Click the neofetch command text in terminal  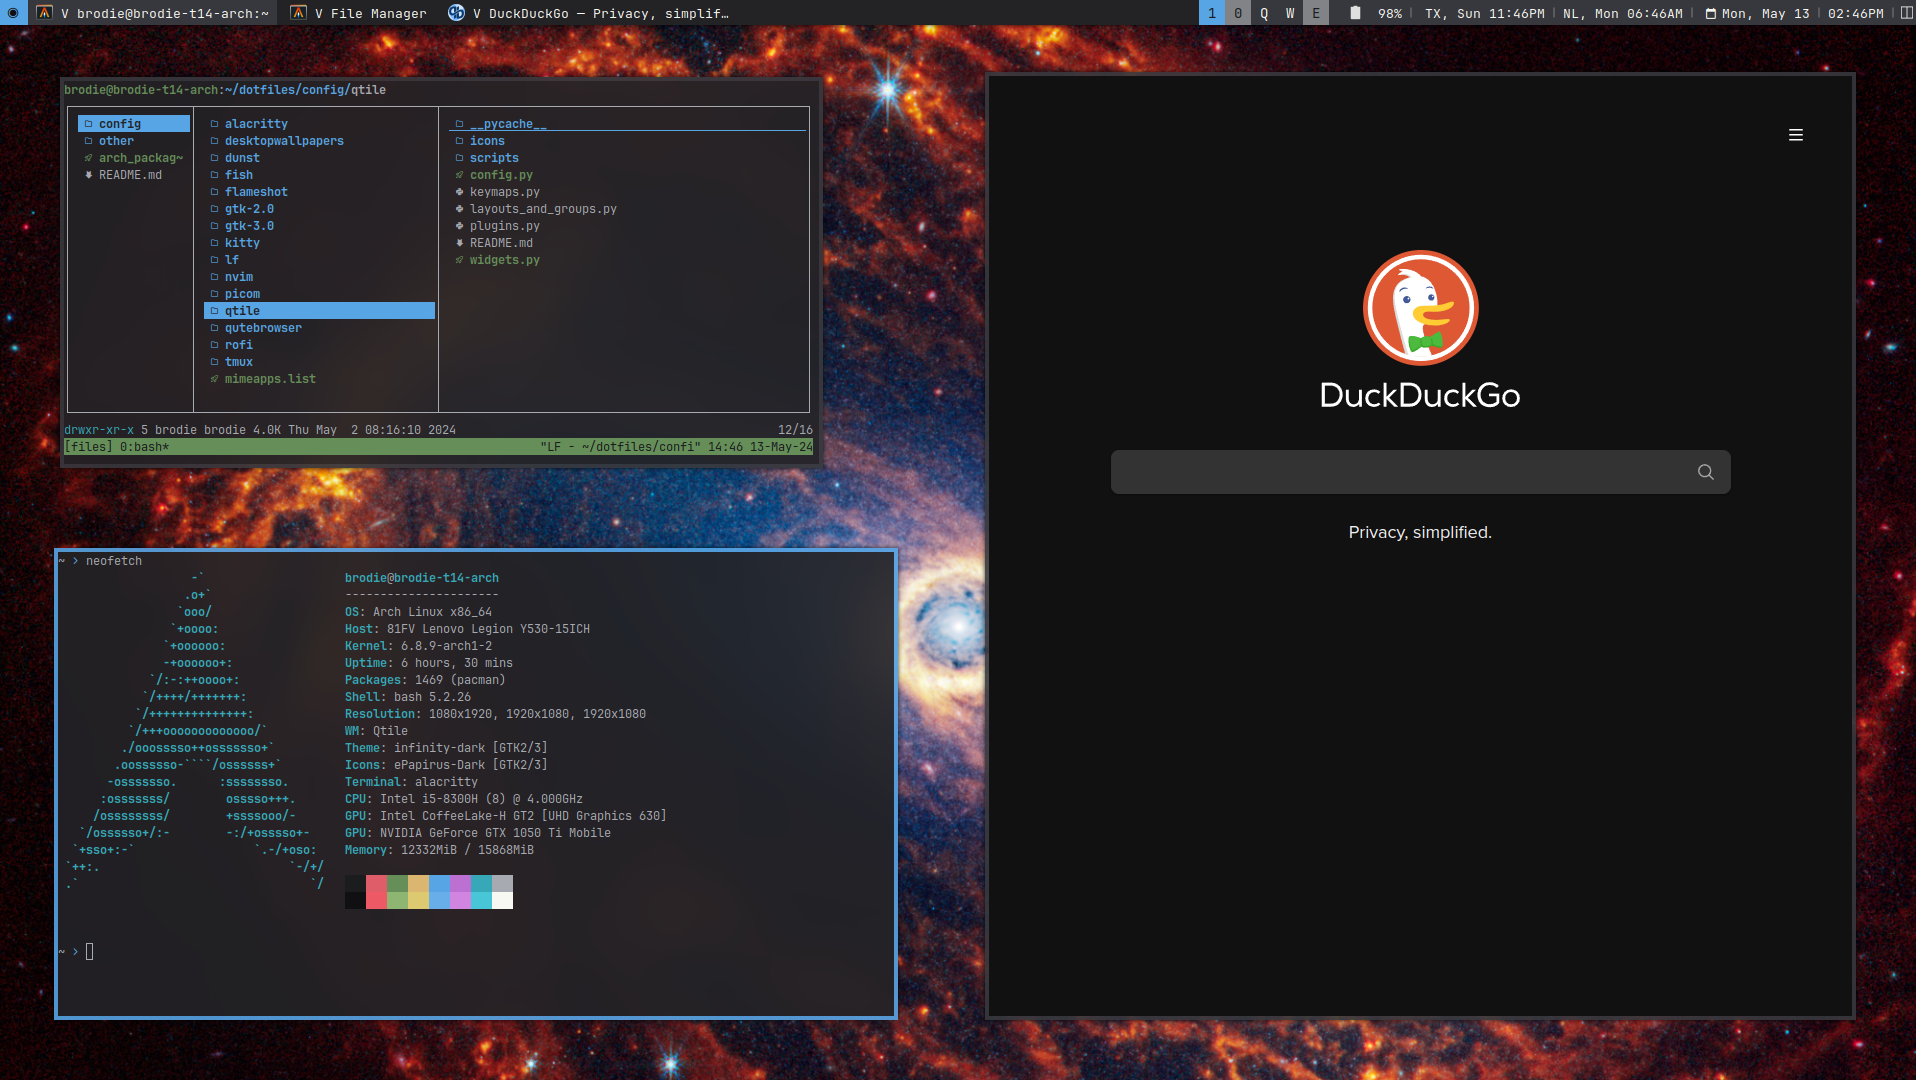coord(114,561)
